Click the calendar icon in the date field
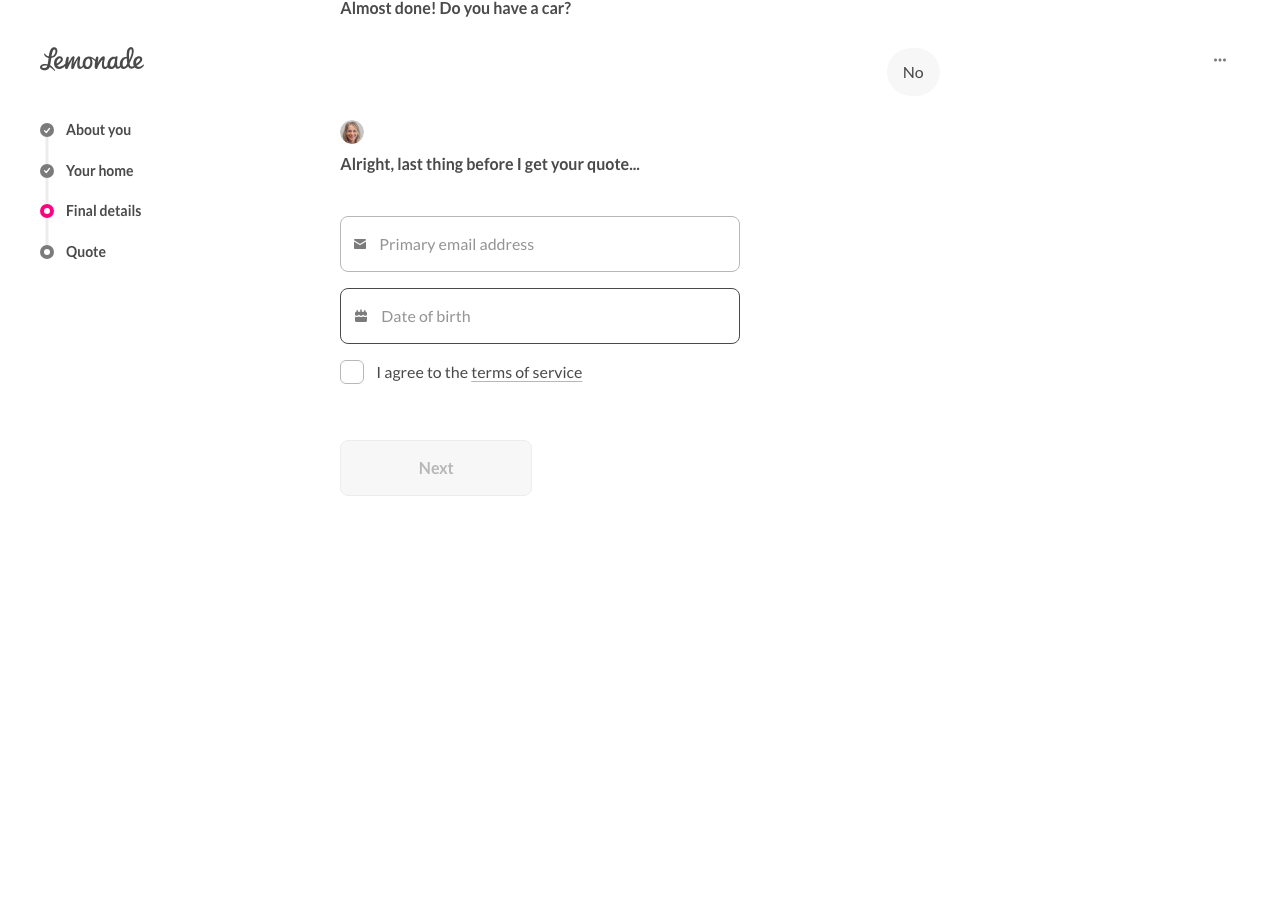1280x900 pixels. pyautogui.click(x=361, y=316)
